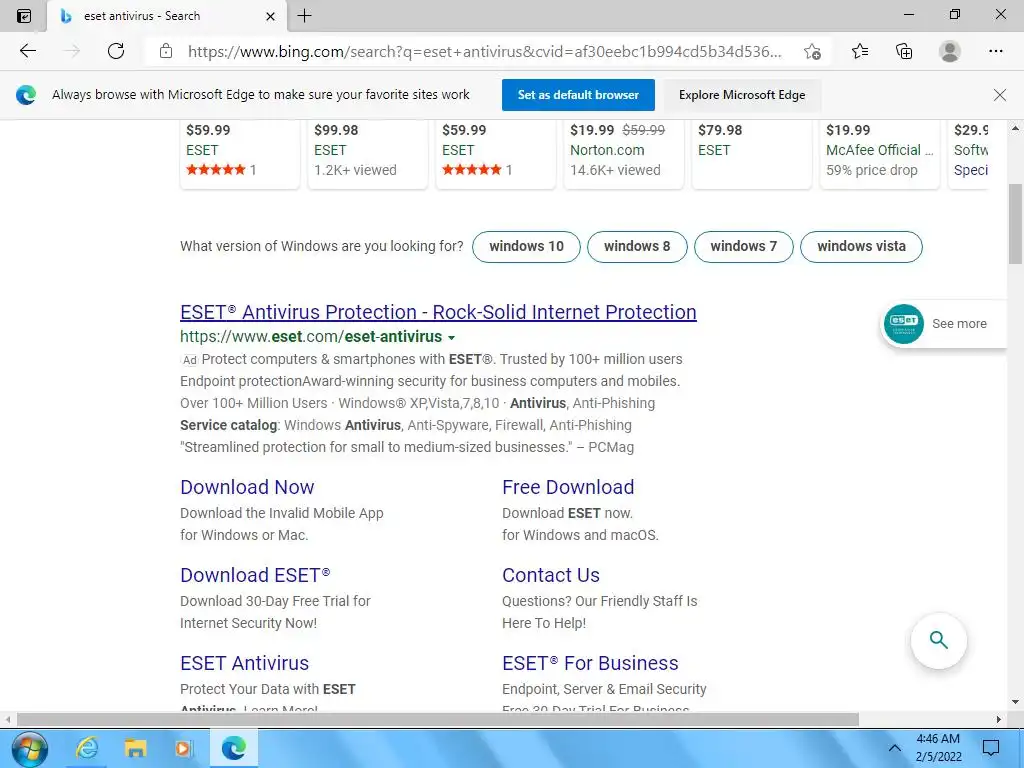
Task: Launch Internet Explorer from the taskbar
Action: coord(87,748)
